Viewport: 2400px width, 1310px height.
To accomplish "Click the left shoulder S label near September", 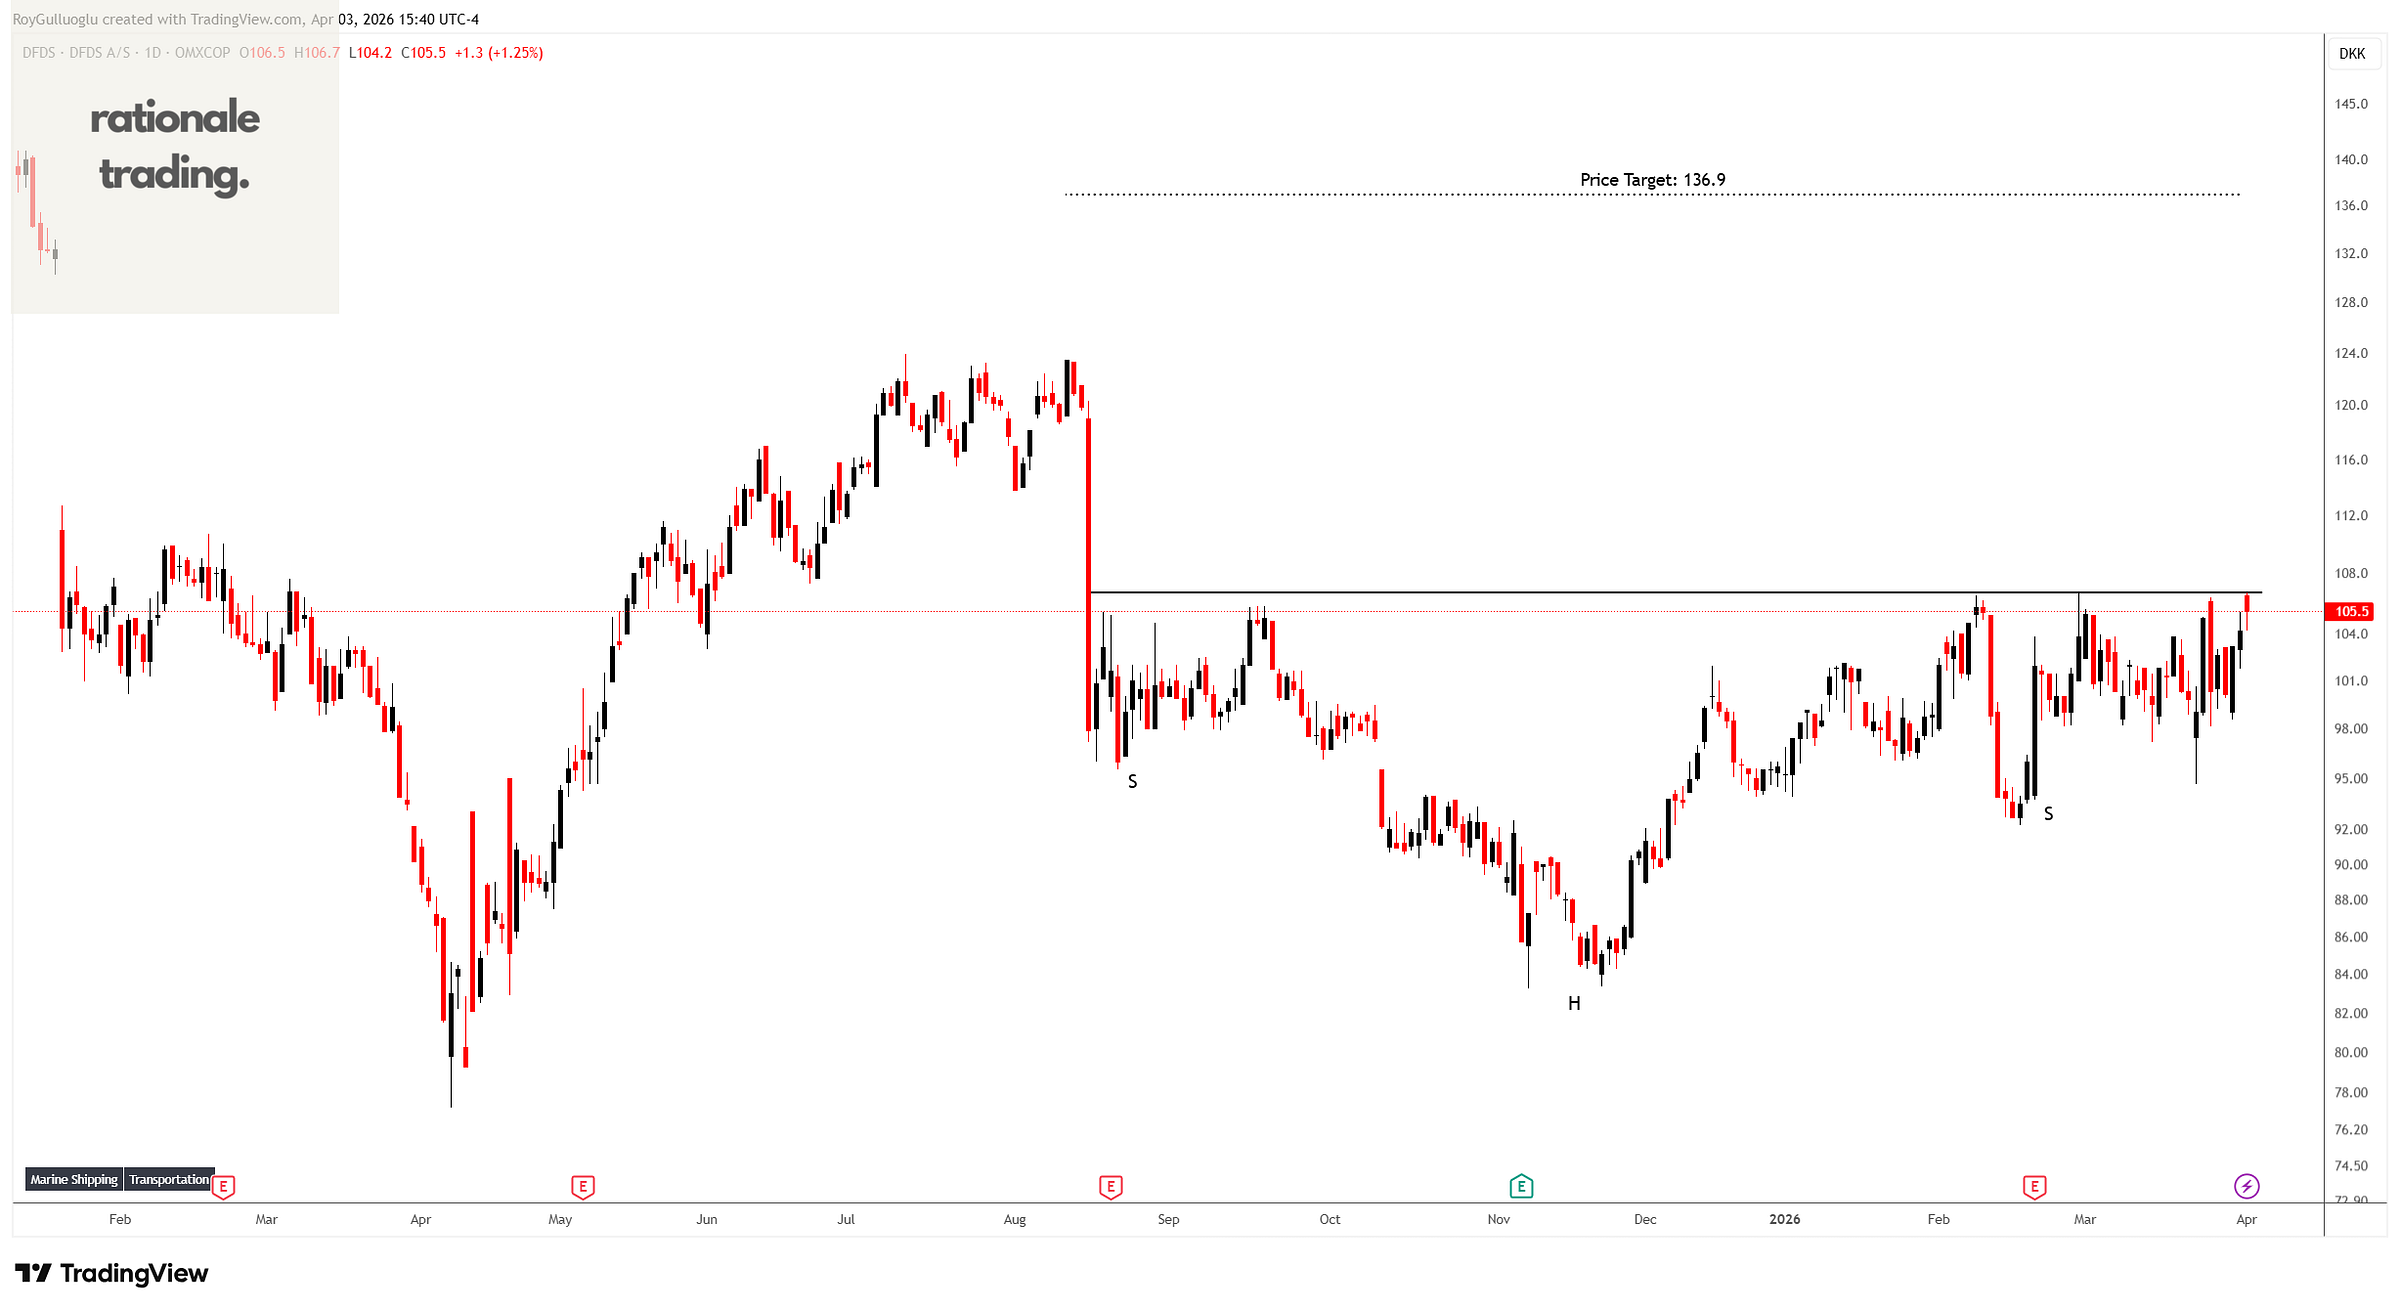I will 1132,782.
